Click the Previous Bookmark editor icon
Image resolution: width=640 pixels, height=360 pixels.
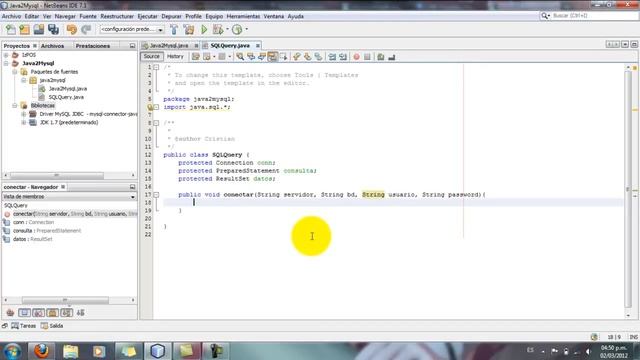click(297, 57)
